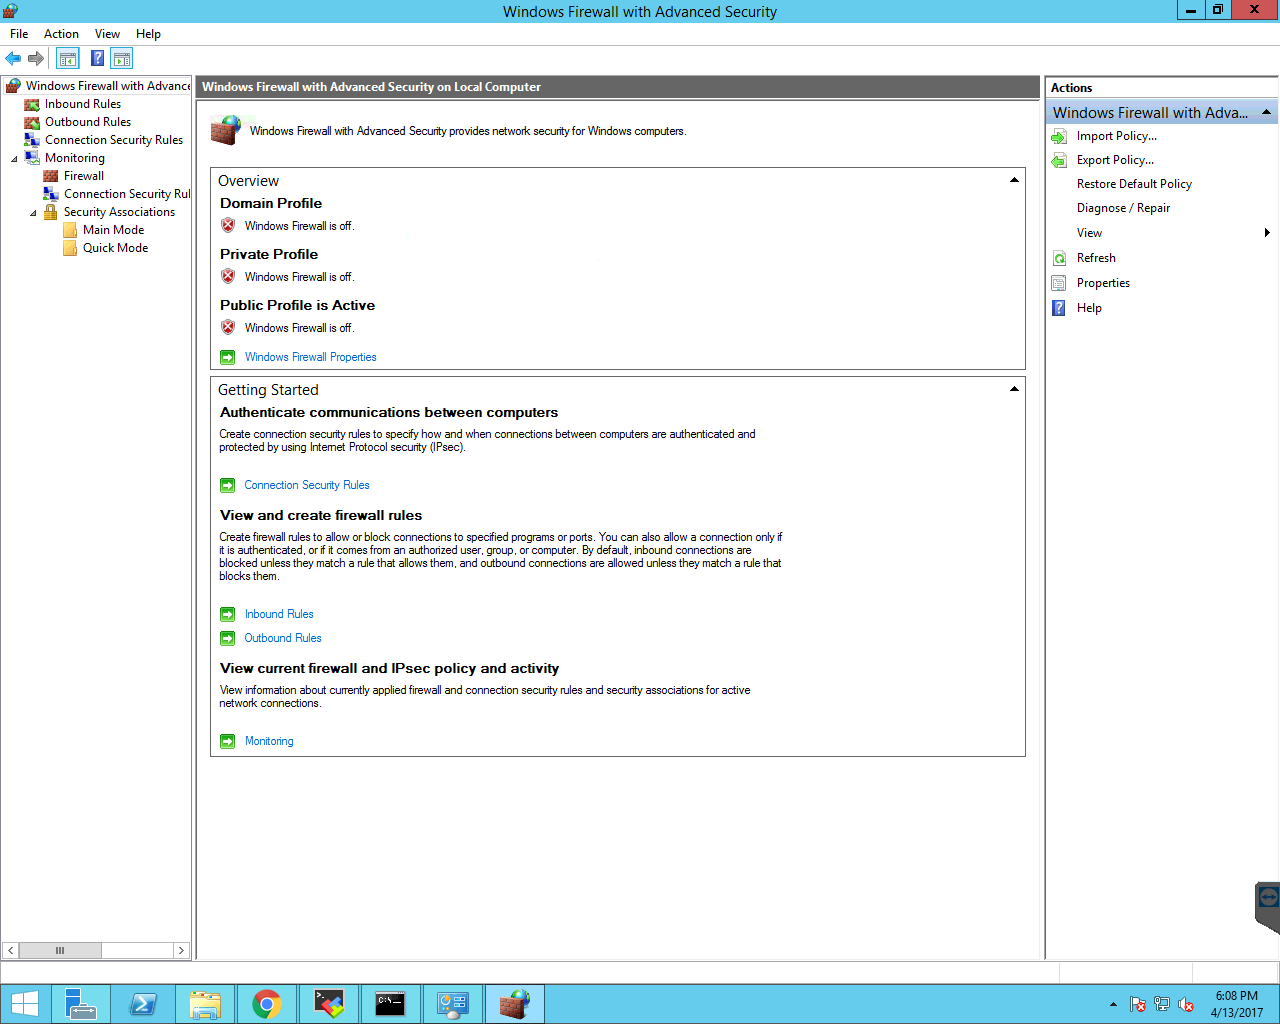Image resolution: width=1280 pixels, height=1024 pixels.
Task: Open the Action menu
Action: (61, 34)
